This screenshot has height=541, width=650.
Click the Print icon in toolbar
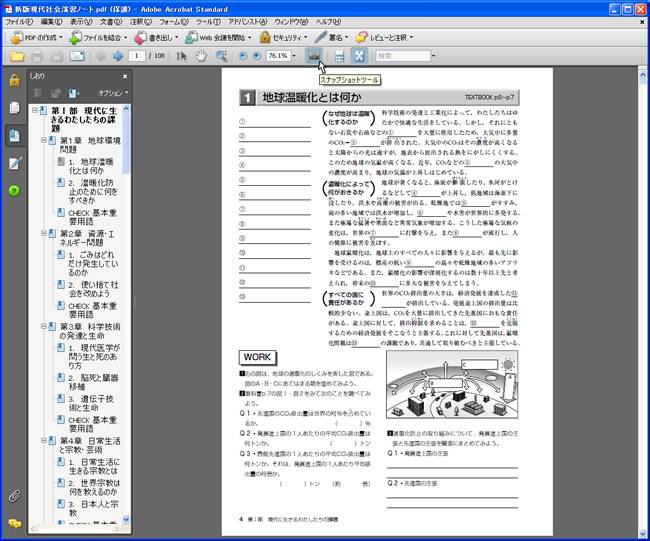37,56
